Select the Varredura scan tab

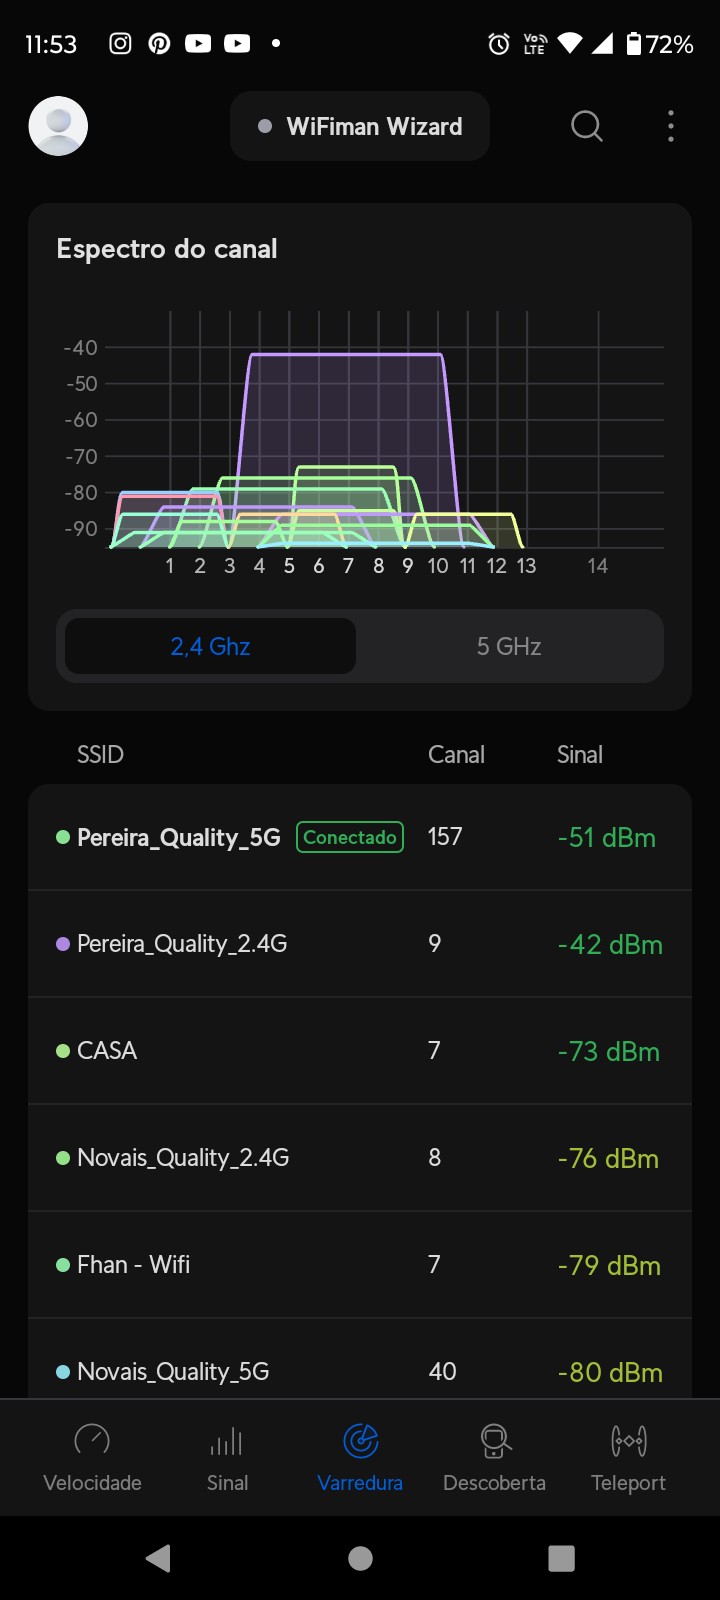[x=360, y=1457]
